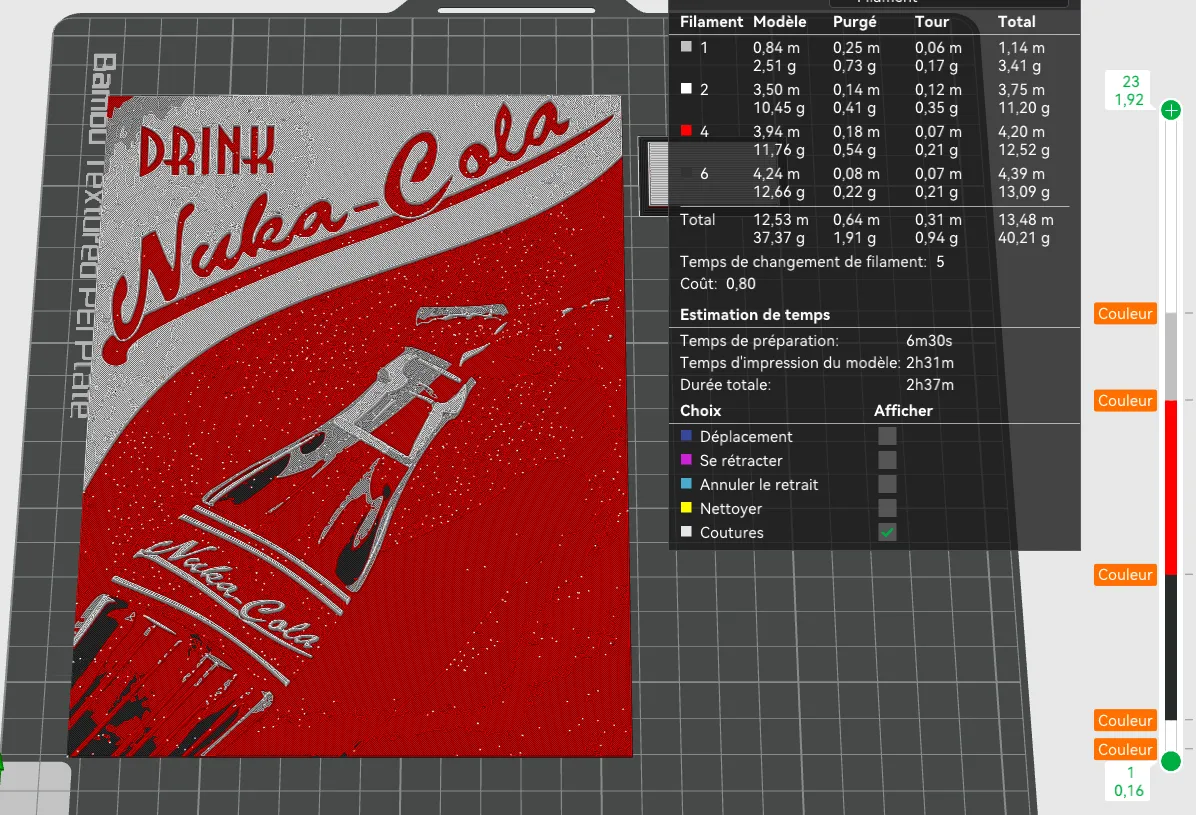Click the Purgé column header
Viewport: 1196px width, 815px height.
tap(854, 22)
